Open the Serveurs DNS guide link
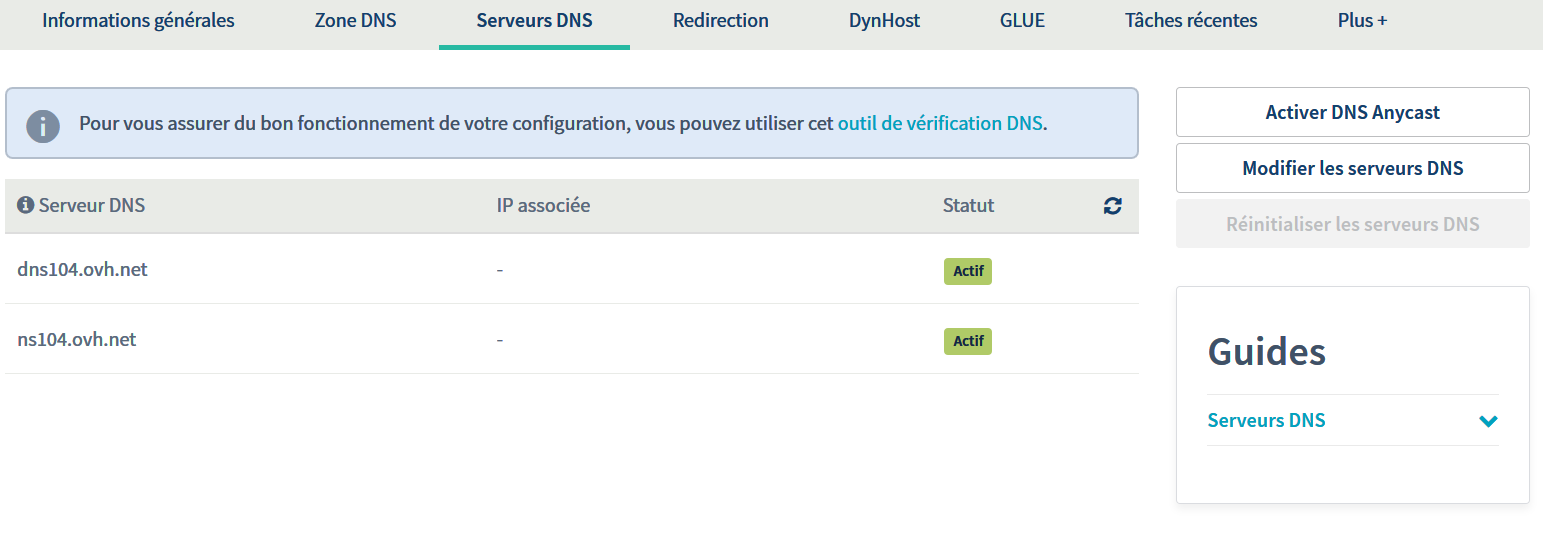Viewport: 1543px width, 537px height. [x=1266, y=421]
